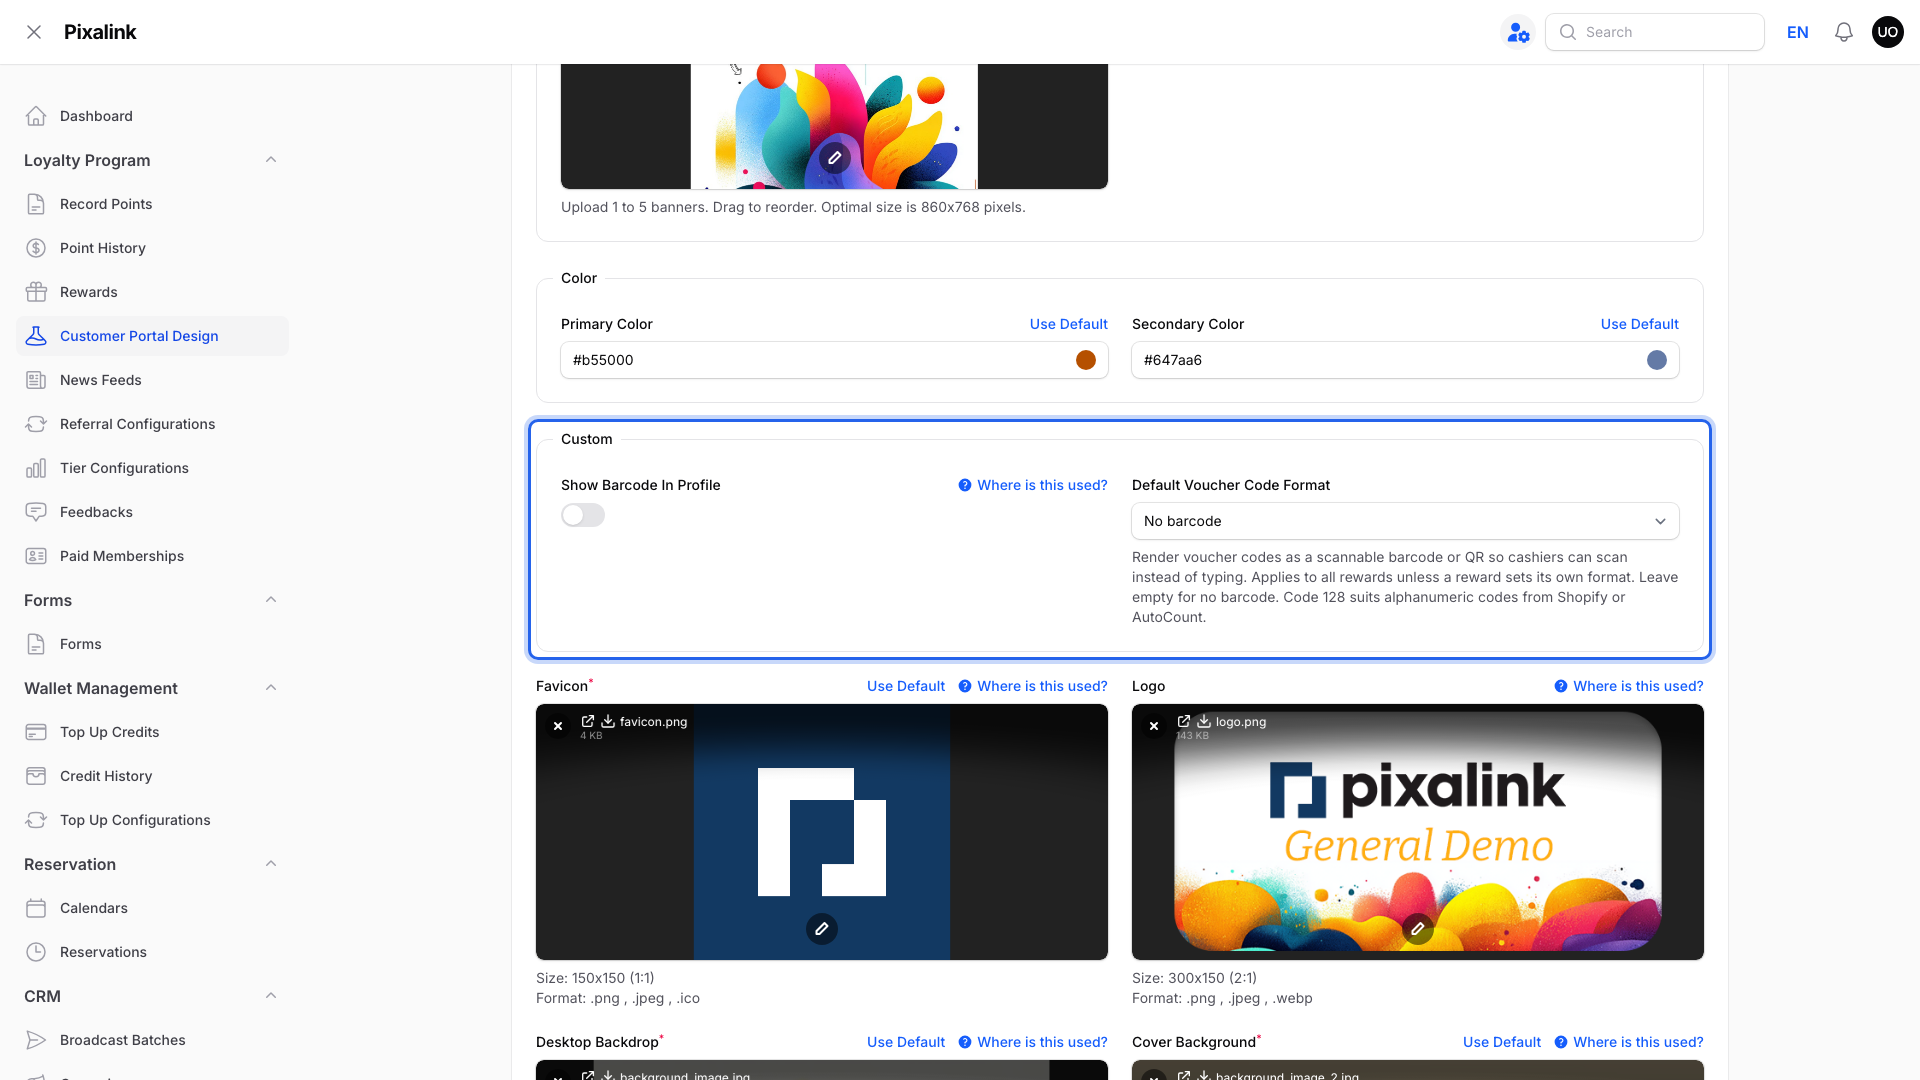
Task: Collapse the Wallet Management section
Action: 271,688
